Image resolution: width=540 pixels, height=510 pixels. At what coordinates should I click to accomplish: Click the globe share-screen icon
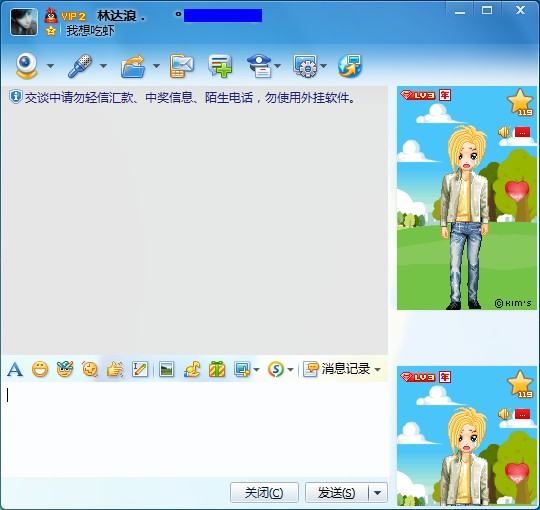(350, 66)
